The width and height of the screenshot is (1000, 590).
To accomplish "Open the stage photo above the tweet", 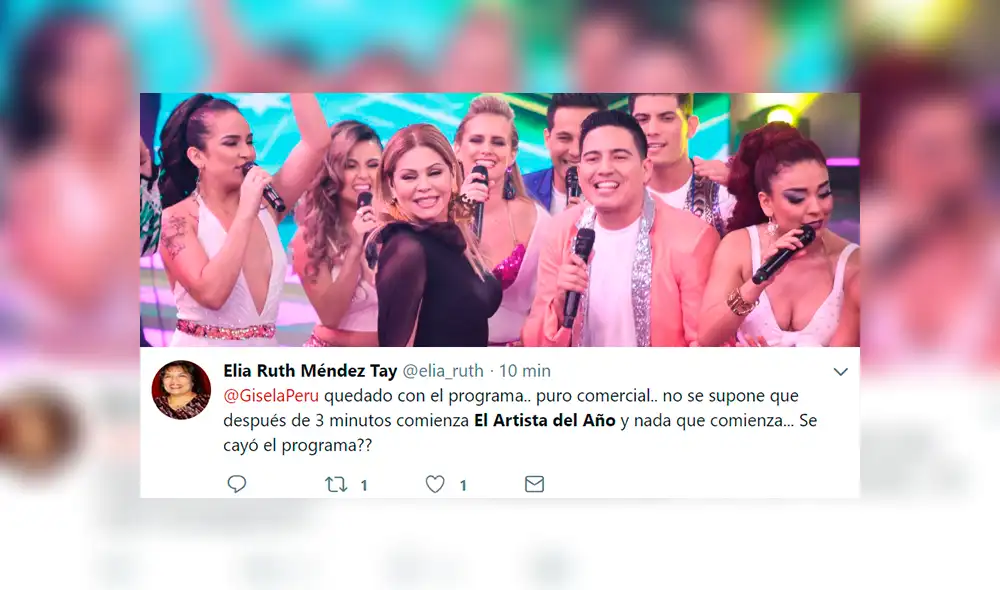I will click(500, 219).
